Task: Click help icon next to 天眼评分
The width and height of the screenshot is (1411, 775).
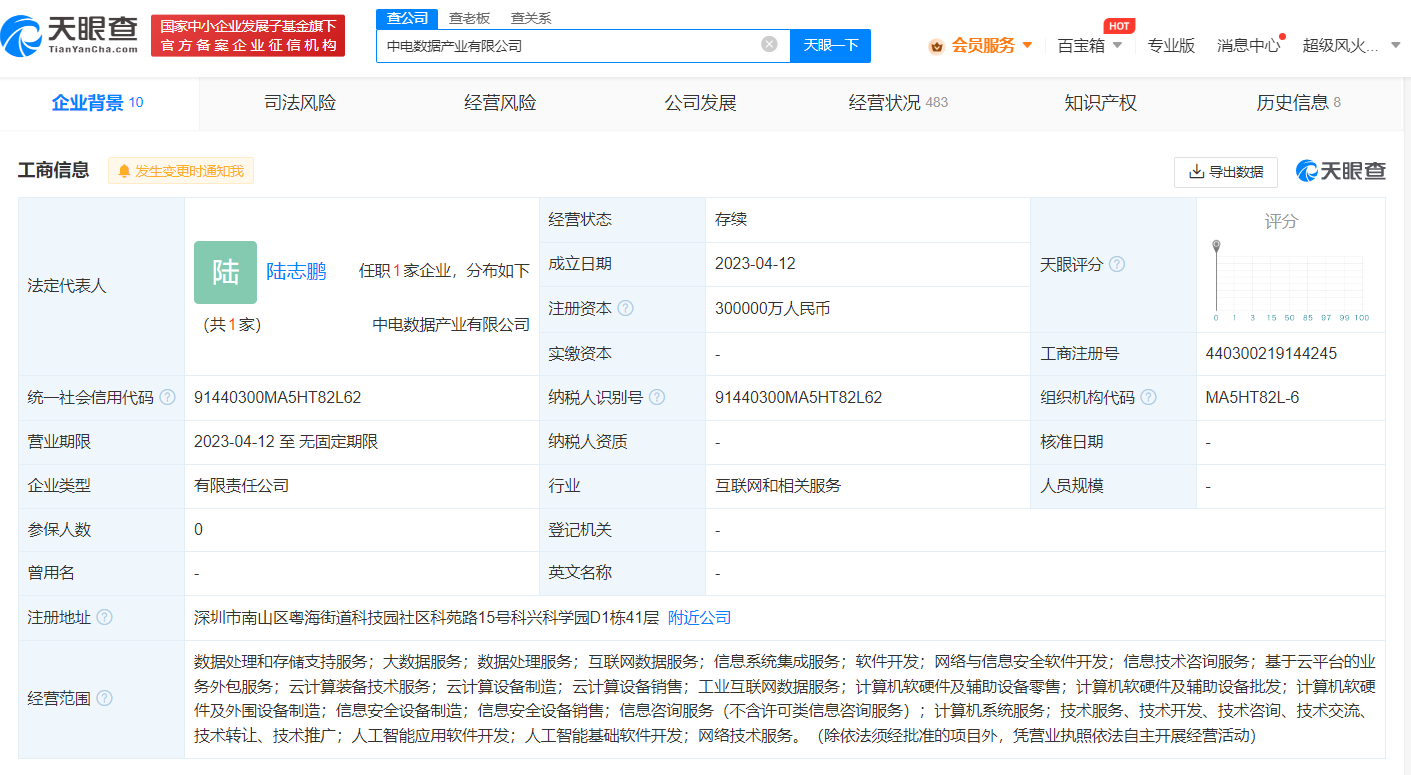Action: (x=1117, y=265)
